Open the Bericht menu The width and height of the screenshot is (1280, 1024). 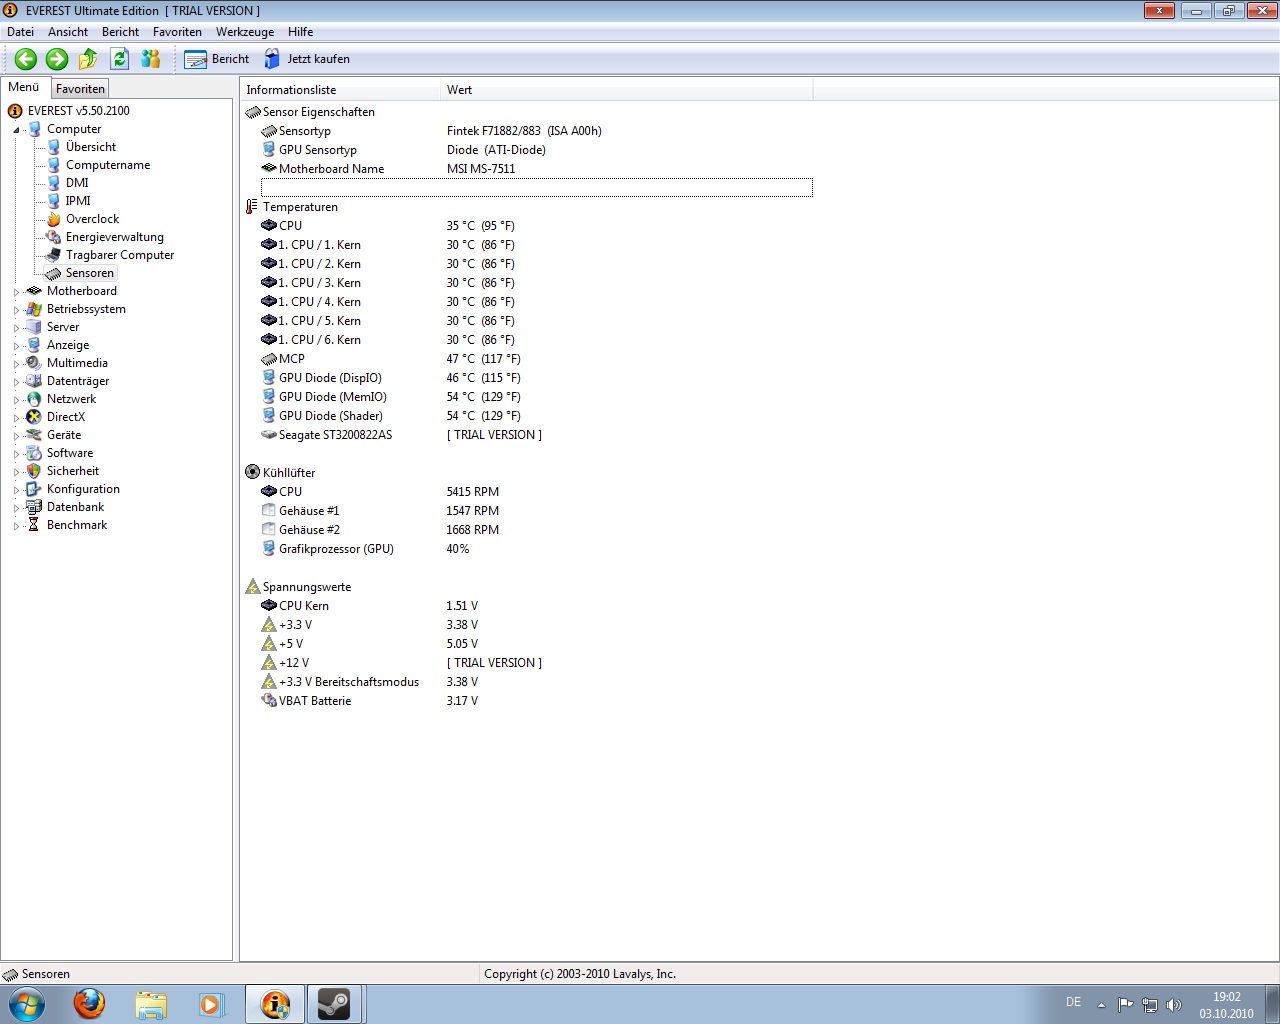pos(120,32)
